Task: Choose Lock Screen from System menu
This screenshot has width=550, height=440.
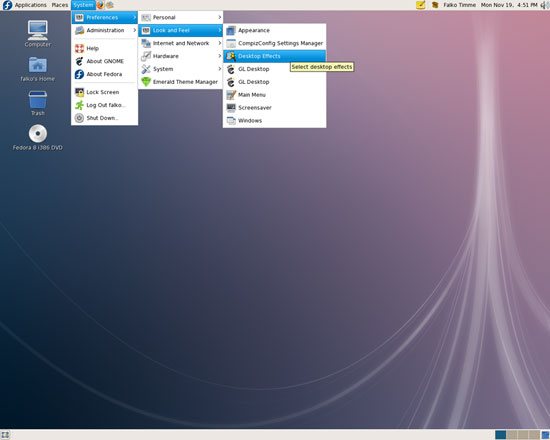Action: (105, 92)
